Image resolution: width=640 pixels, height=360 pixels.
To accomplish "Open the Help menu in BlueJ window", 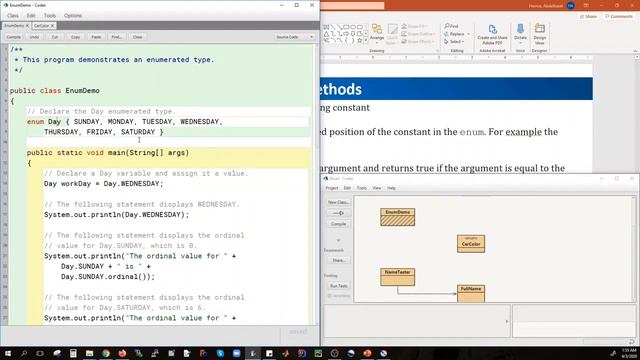I will pyautogui.click(x=391, y=188).
